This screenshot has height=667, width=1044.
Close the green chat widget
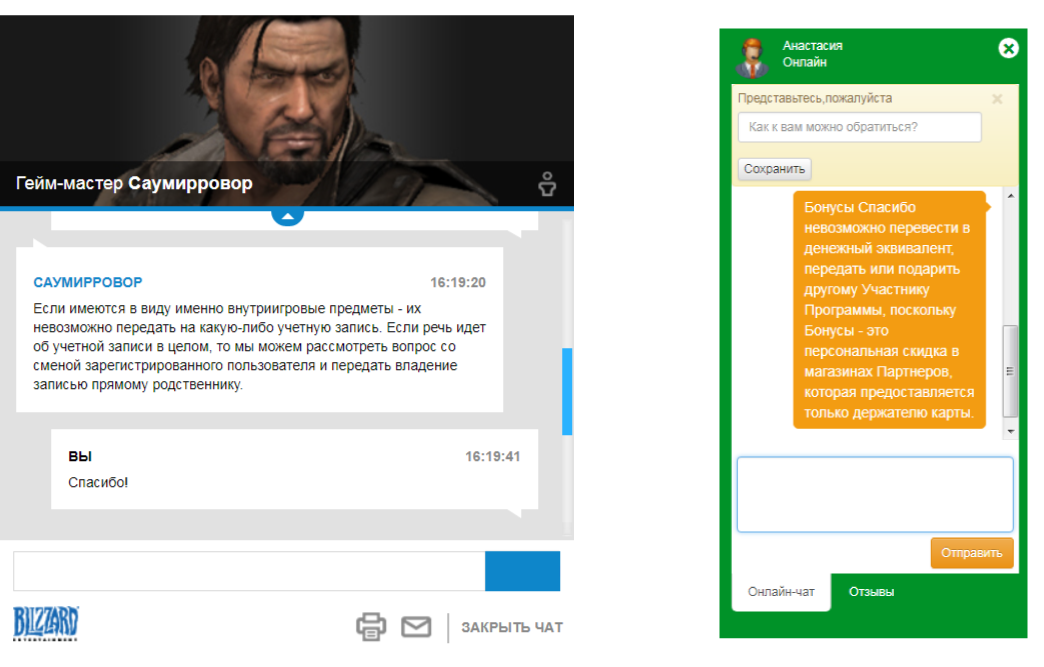click(x=1008, y=48)
